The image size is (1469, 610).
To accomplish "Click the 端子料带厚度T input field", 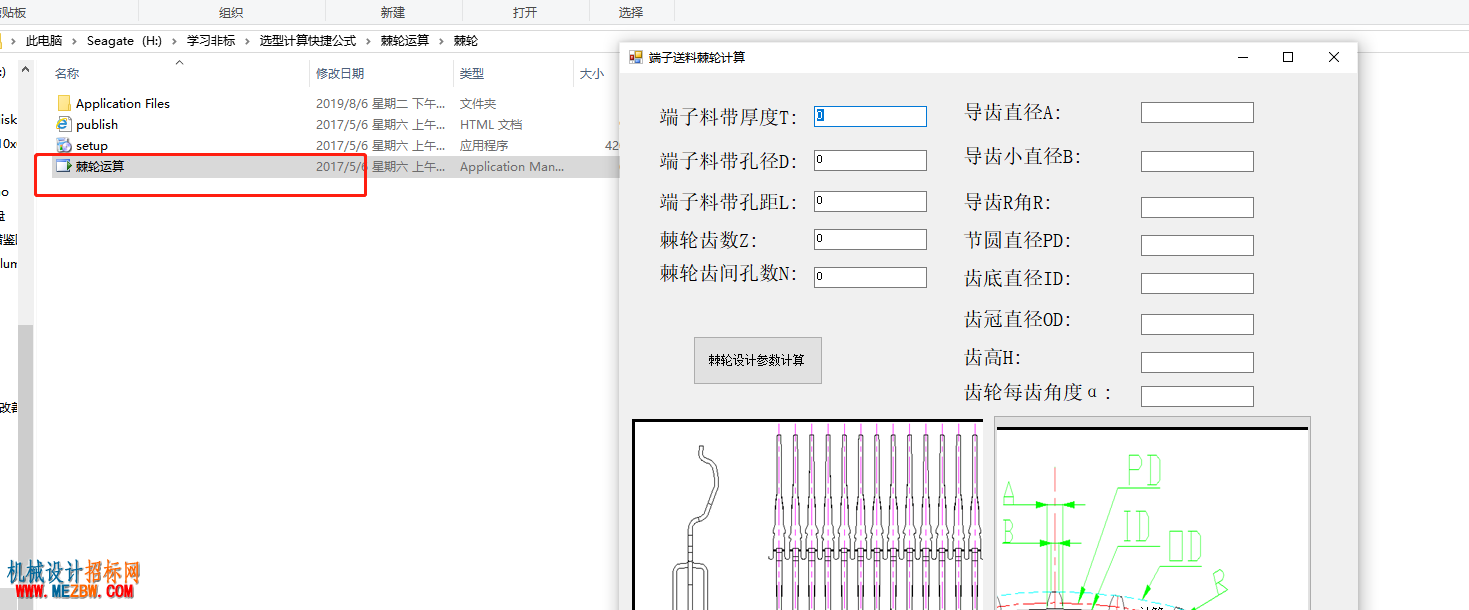I will click(x=870, y=116).
